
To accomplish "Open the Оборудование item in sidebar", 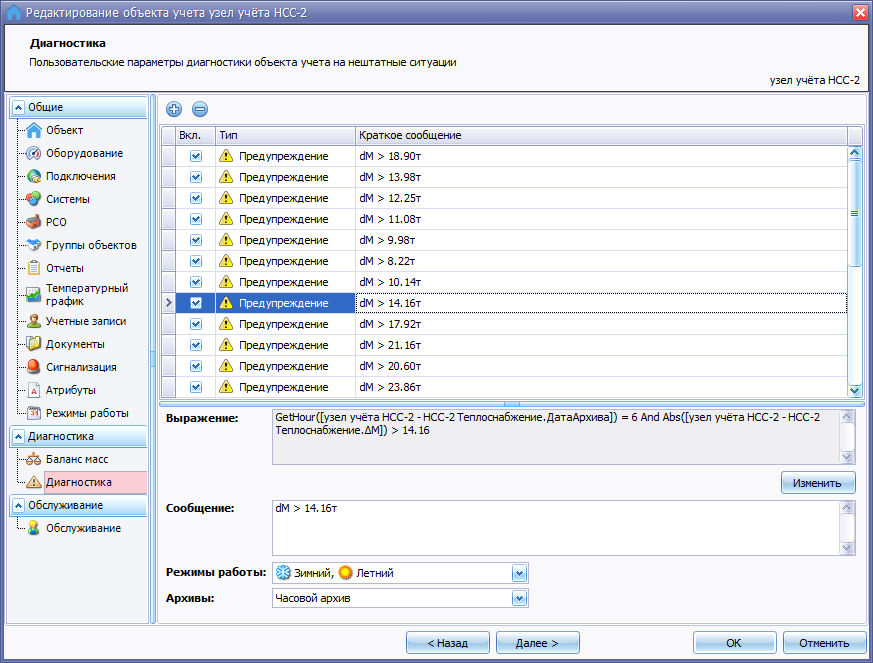I will [x=84, y=153].
